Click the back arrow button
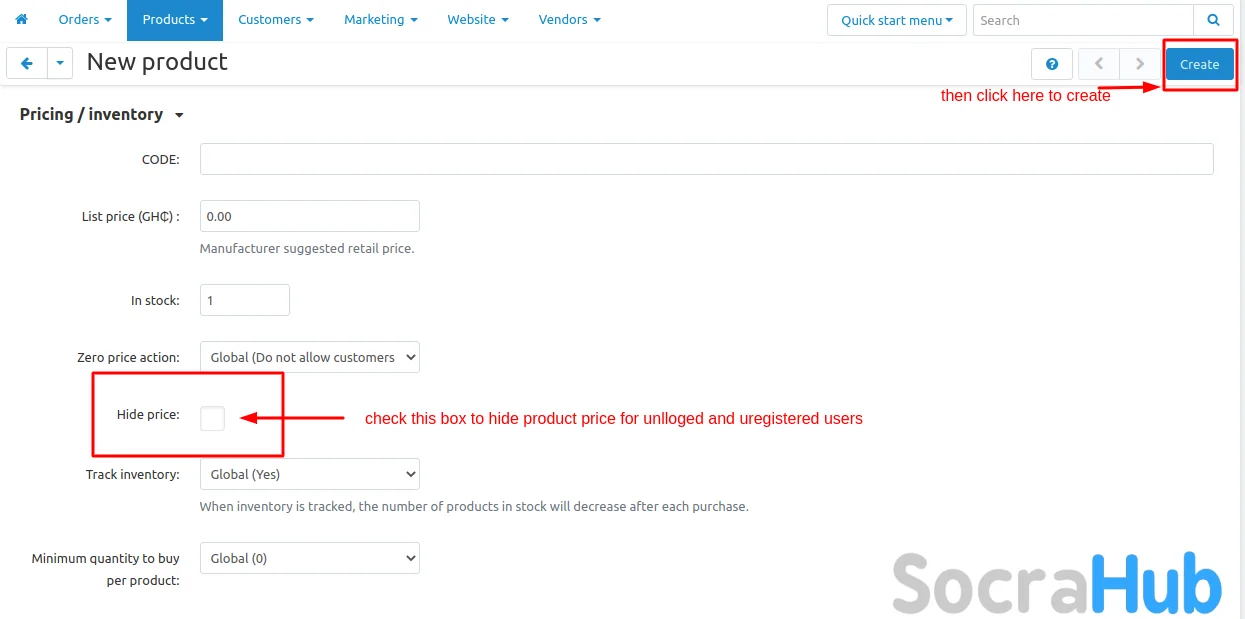 [27, 63]
